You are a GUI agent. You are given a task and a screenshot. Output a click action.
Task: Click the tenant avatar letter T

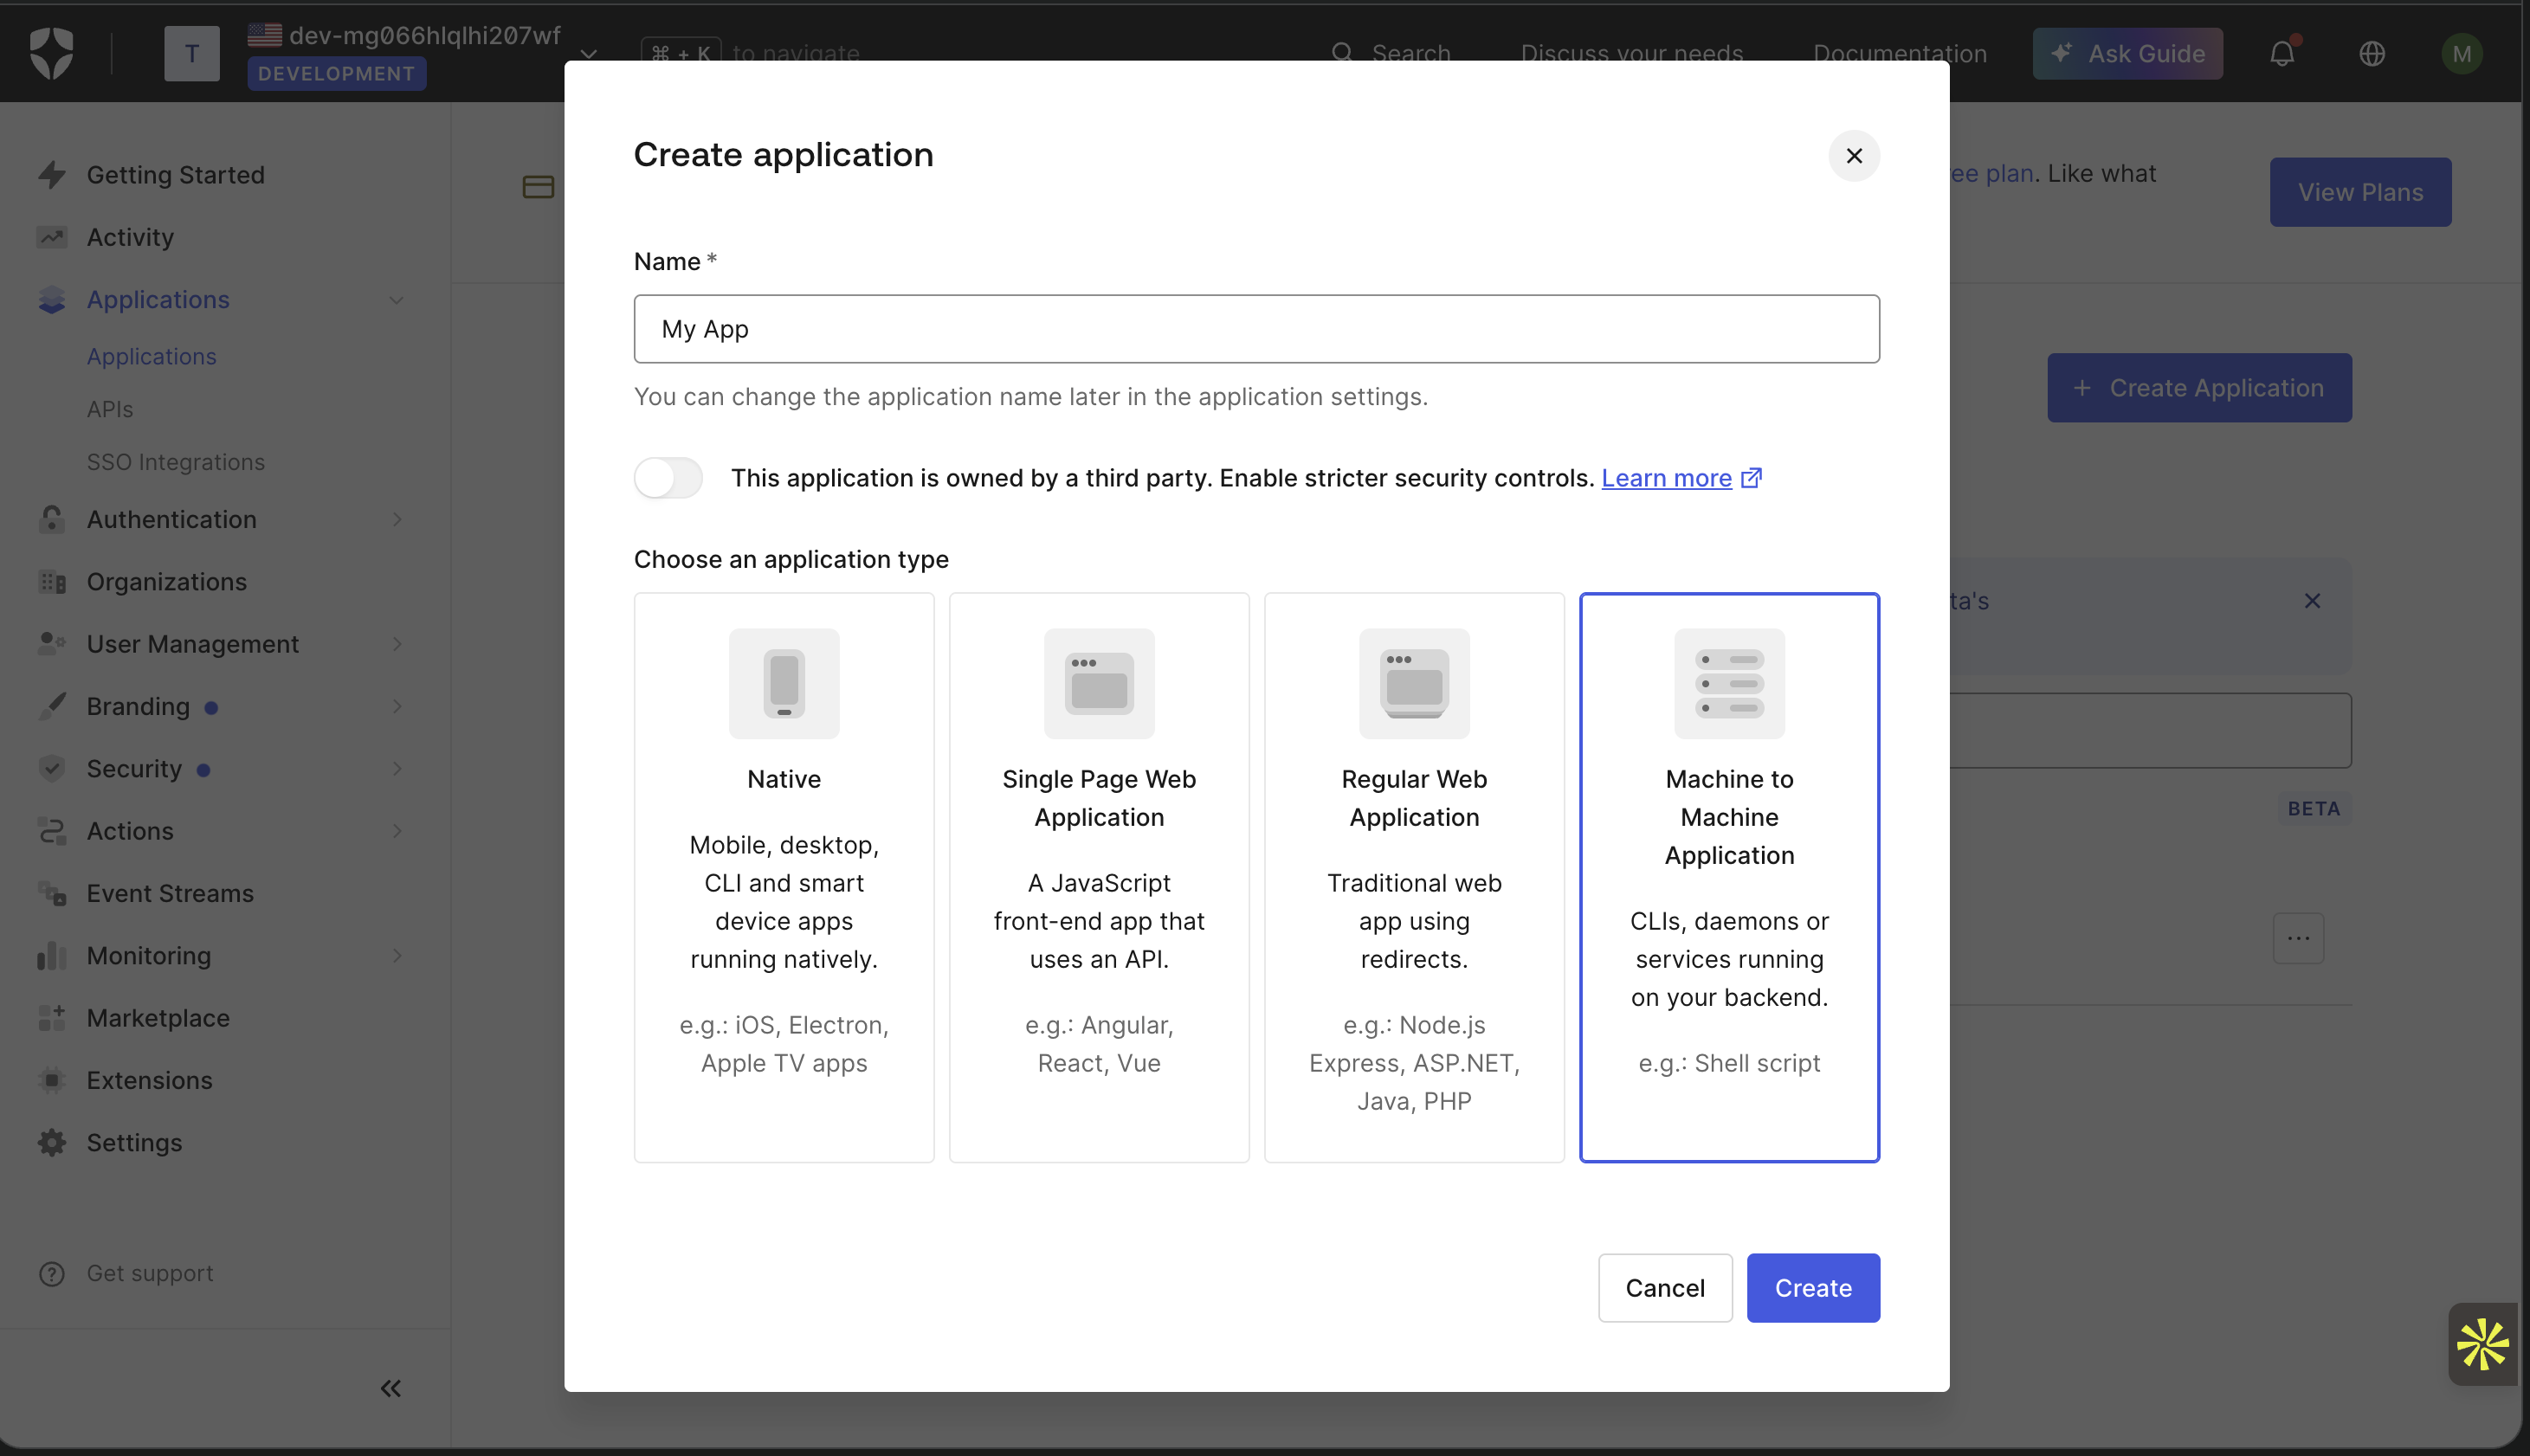(x=191, y=53)
